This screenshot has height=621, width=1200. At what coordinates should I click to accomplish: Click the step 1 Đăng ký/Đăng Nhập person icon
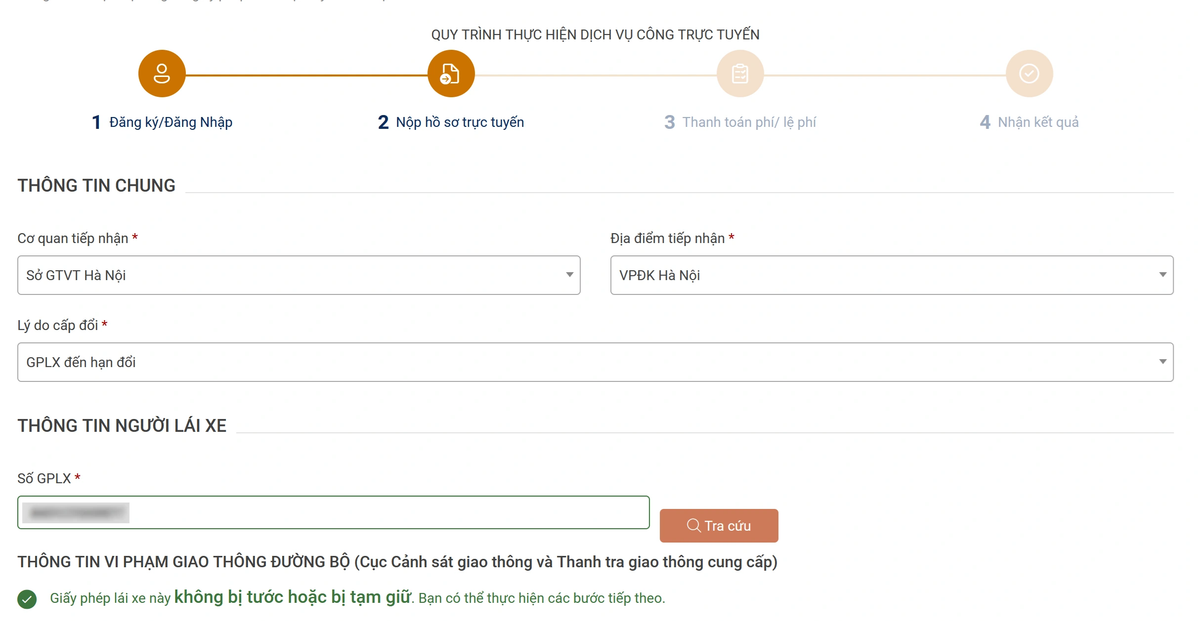pyautogui.click(x=161, y=73)
